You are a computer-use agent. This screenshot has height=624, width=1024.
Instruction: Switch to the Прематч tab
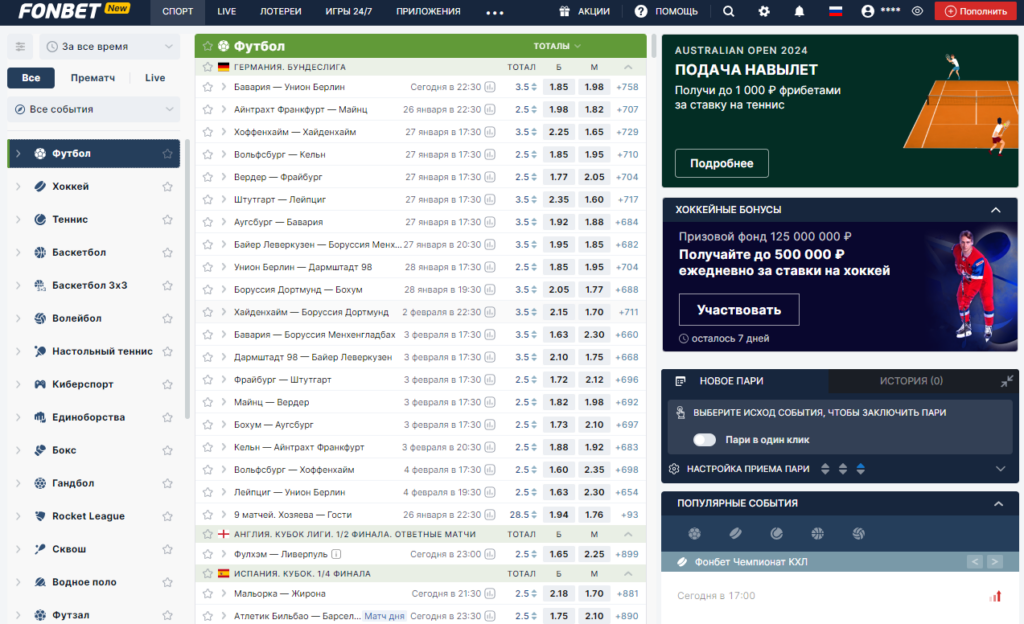click(x=93, y=78)
